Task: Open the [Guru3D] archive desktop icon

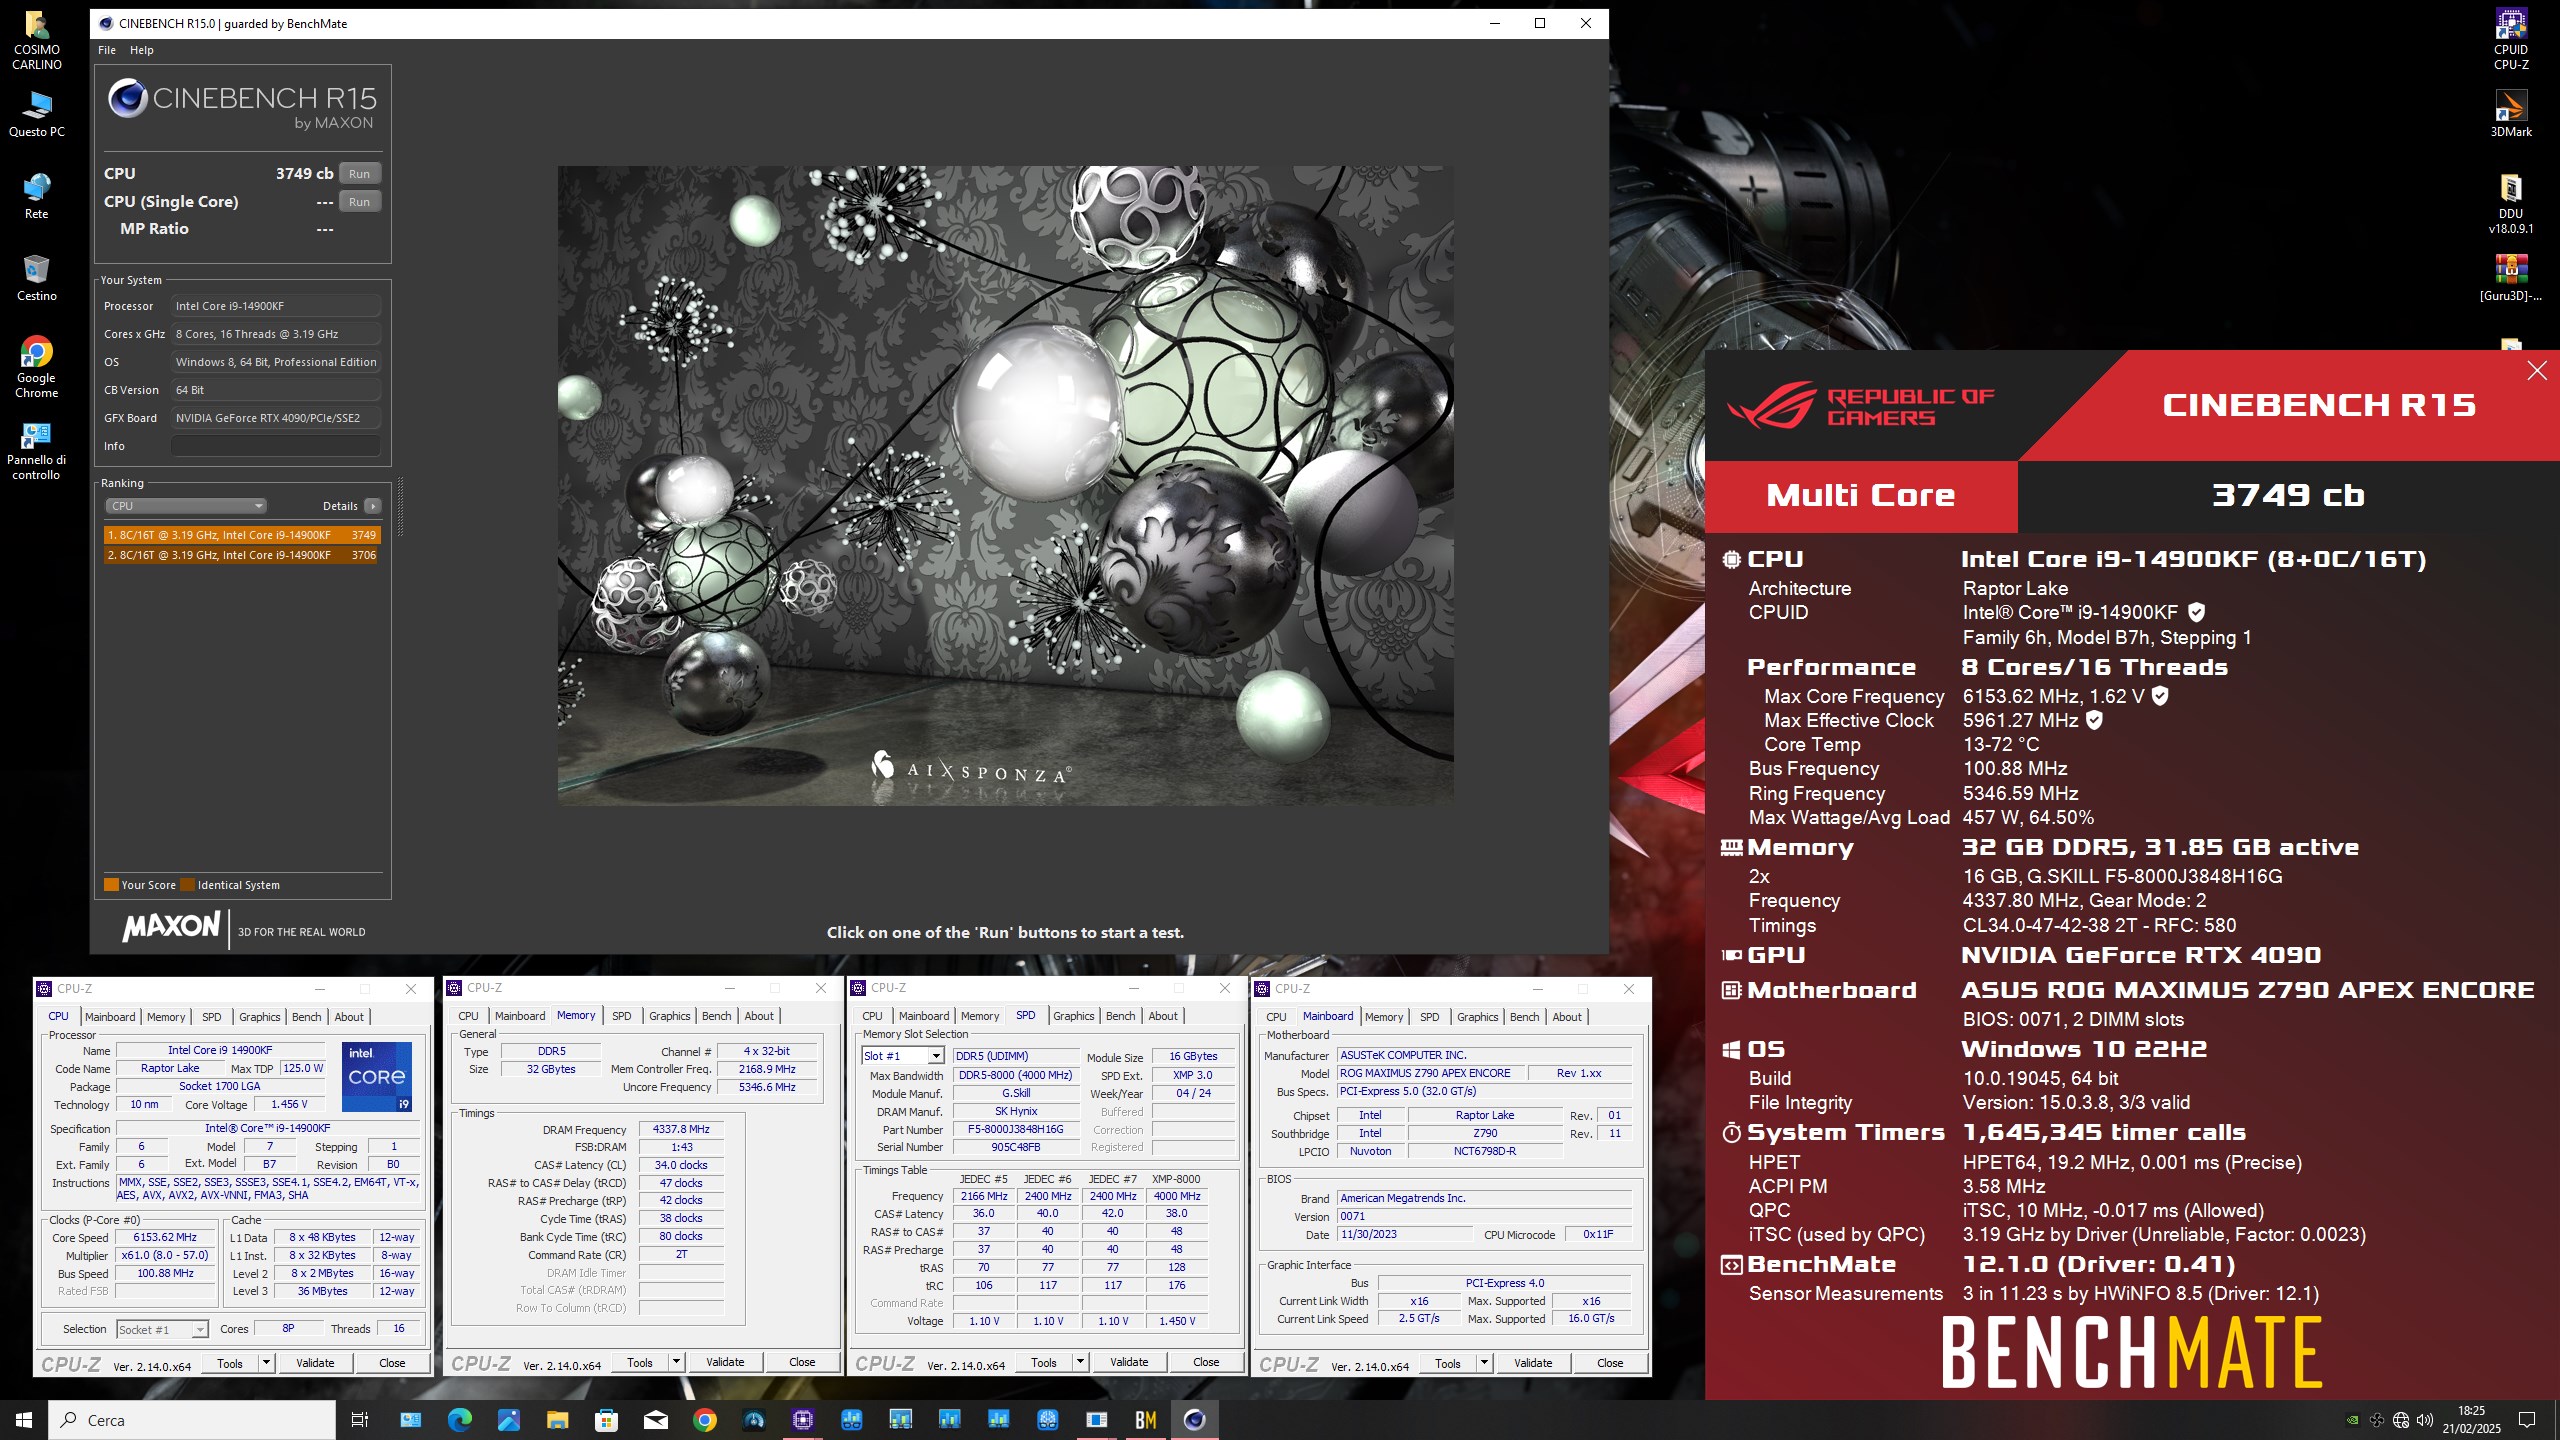Action: (x=2511, y=279)
